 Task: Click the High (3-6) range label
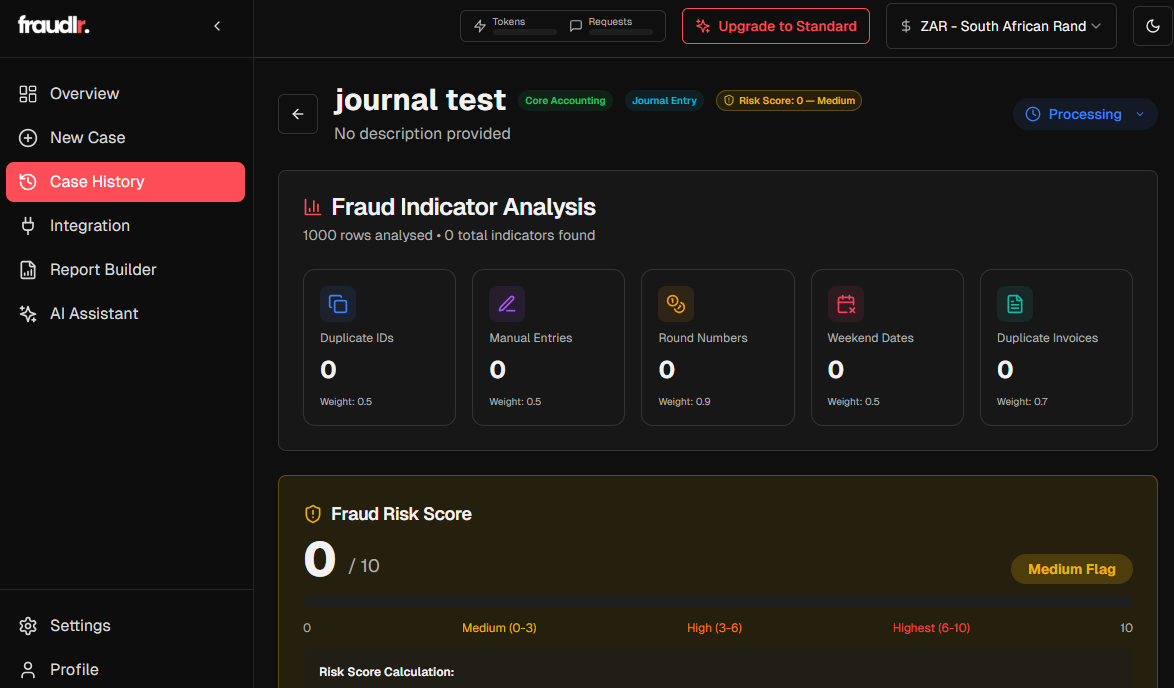pos(714,628)
